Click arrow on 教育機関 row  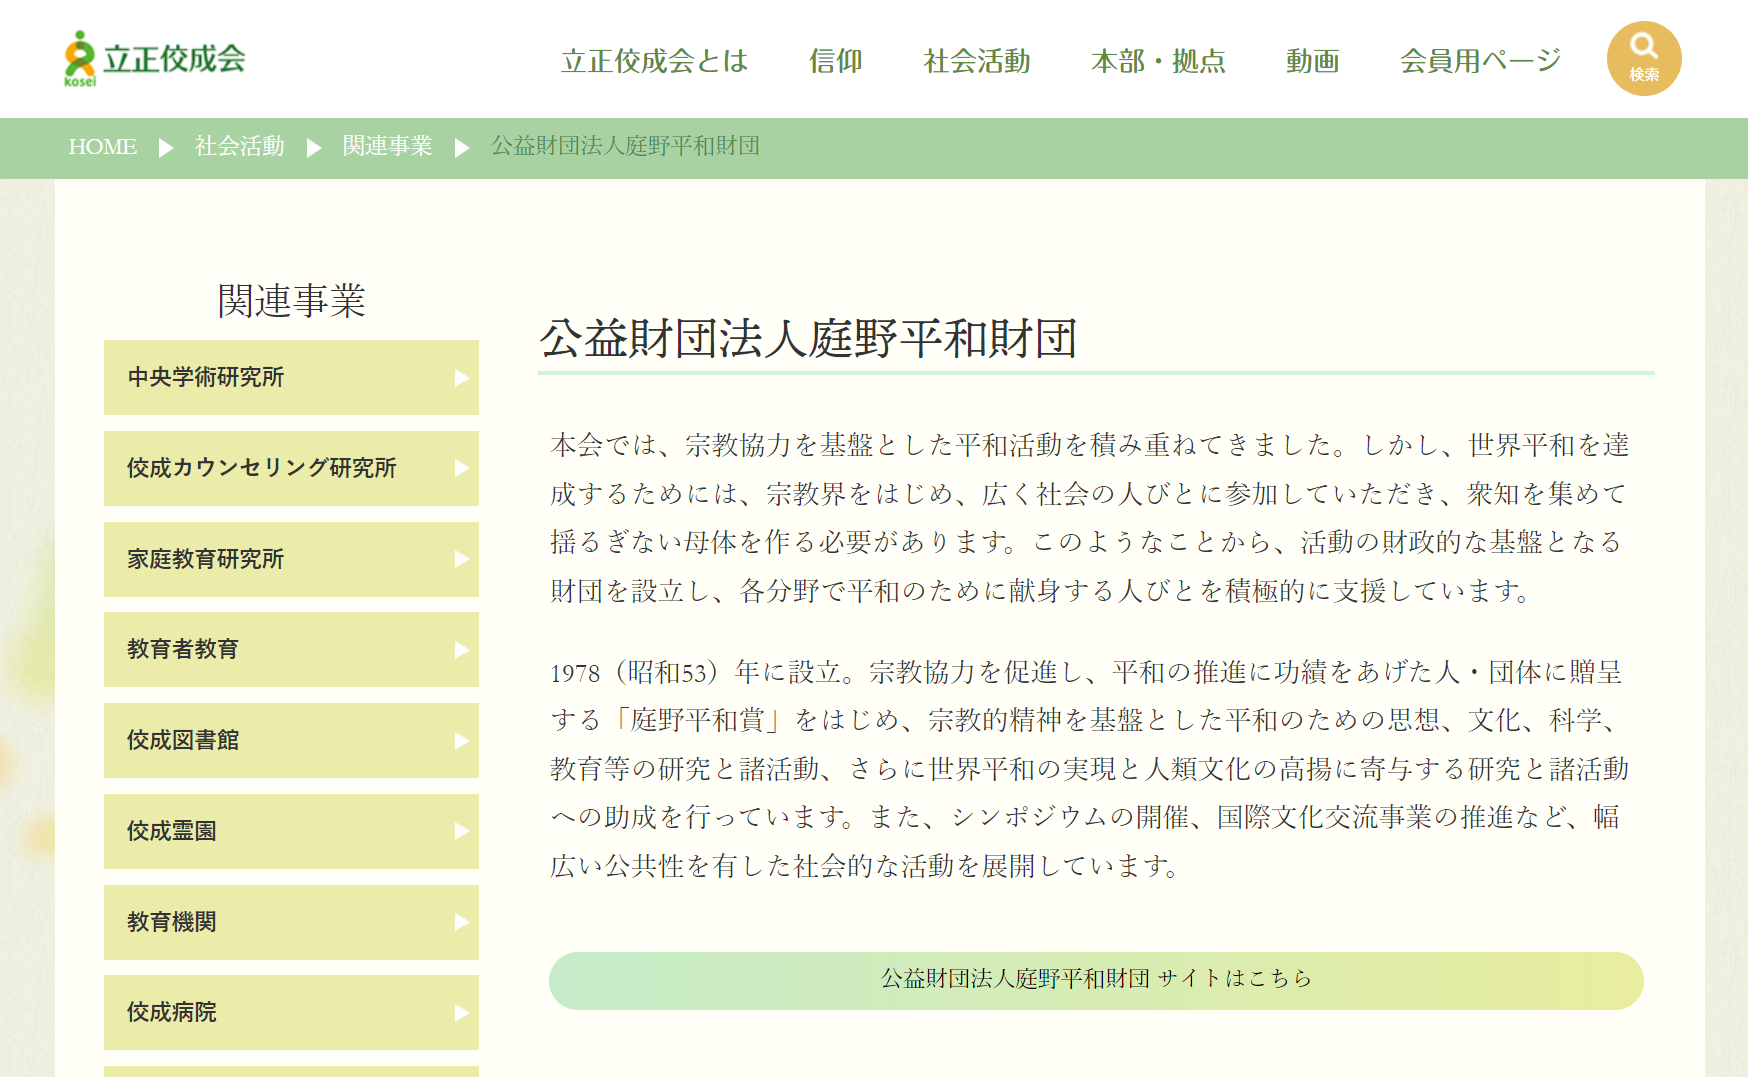(461, 922)
